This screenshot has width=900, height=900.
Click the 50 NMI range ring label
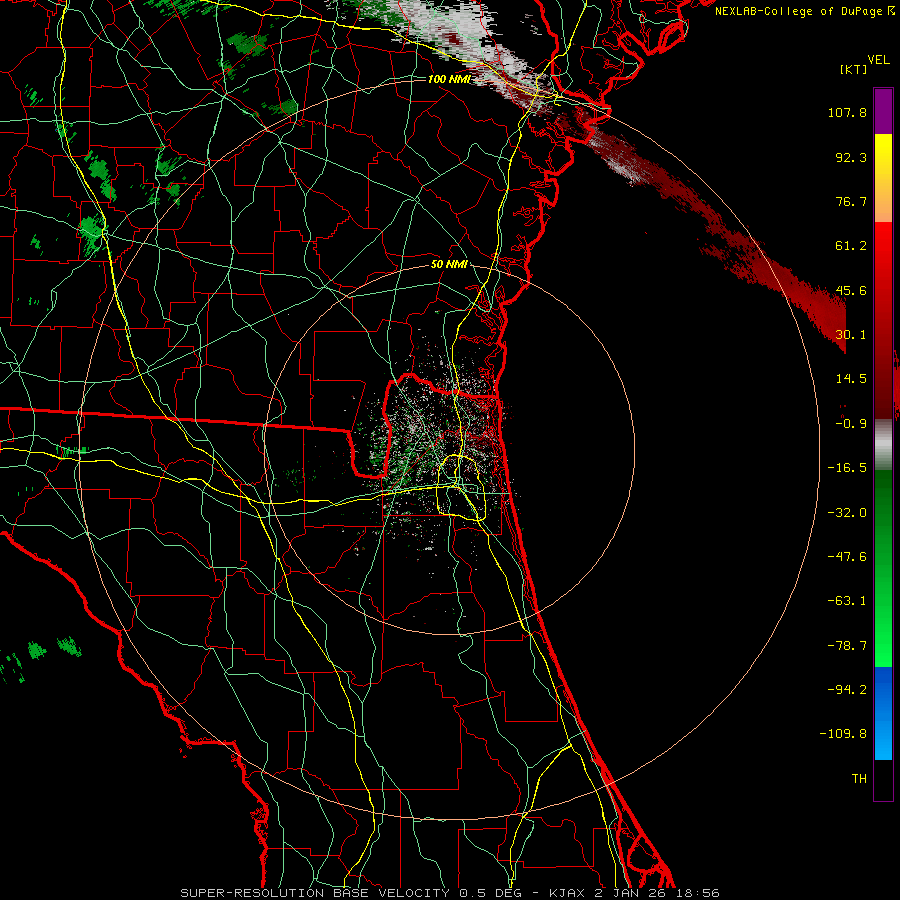pyautogui.click(x=449, y=265)
